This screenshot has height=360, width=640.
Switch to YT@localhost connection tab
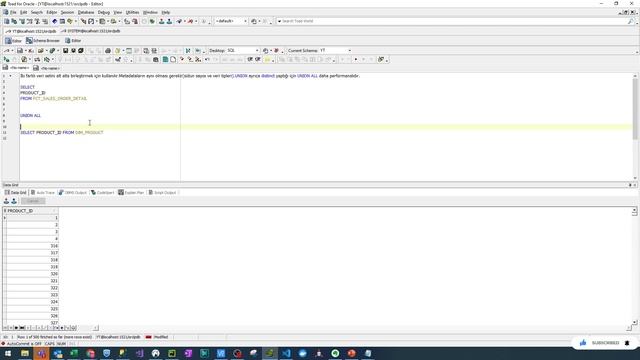[x=31, y=31]
